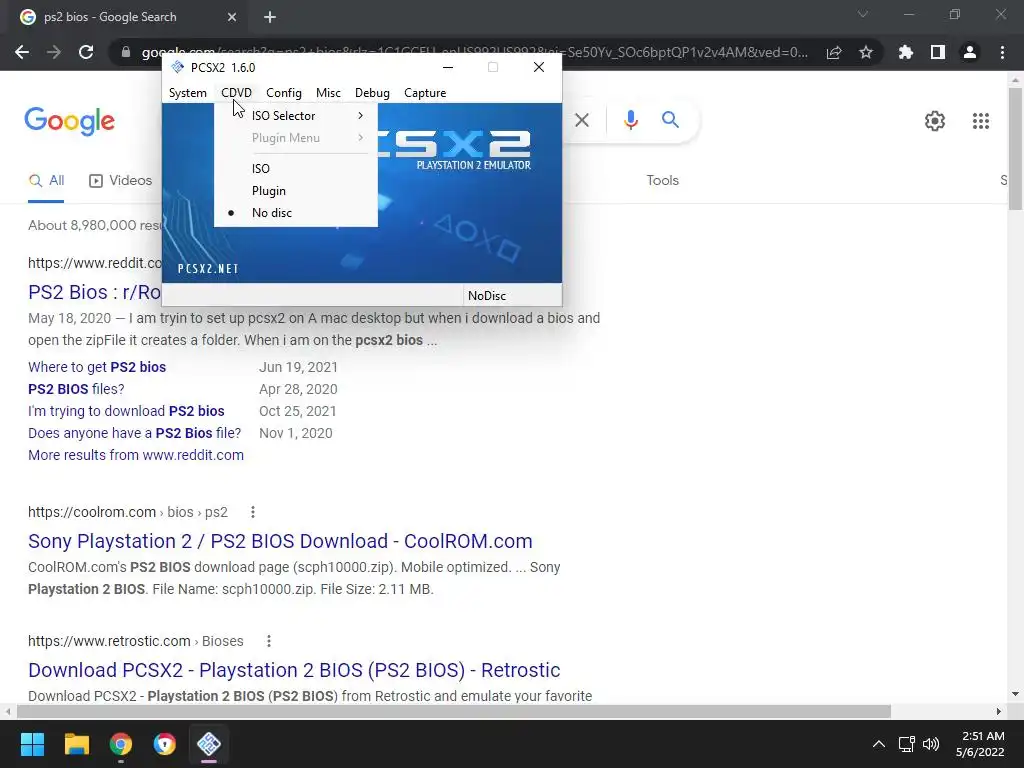Select the All results tab
The width and height of the screenshot is (1024, 768).
(x=46, y=181)
